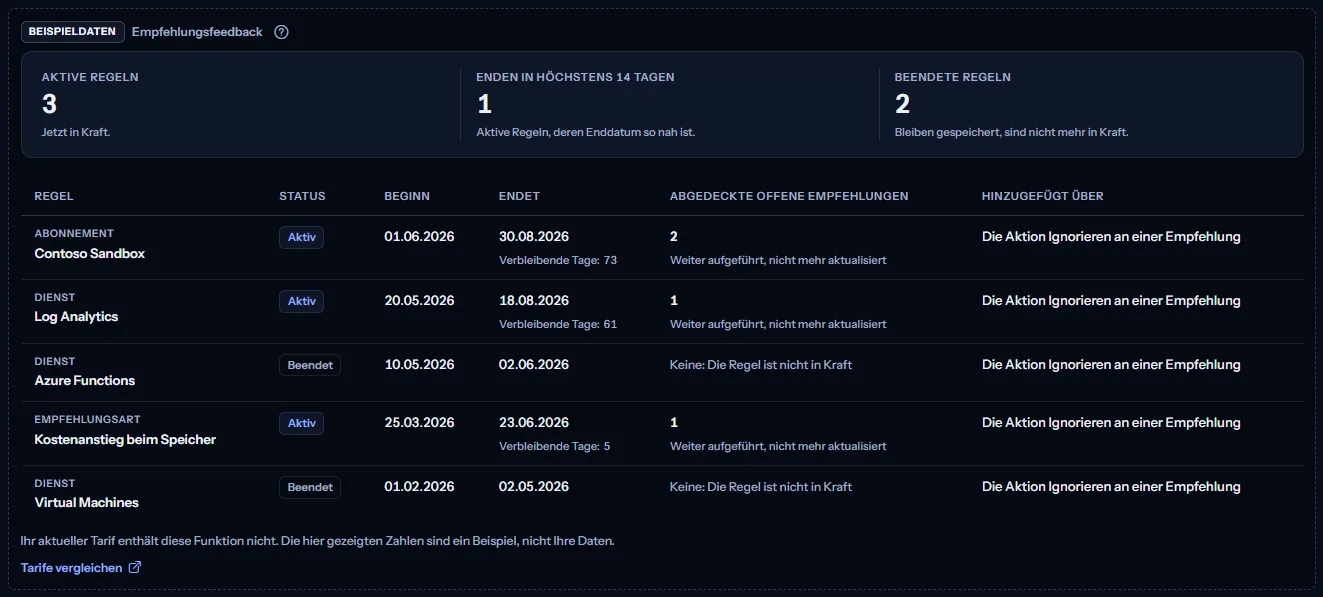The height and width of the screenshot is (597, 1323).
Task: Click the HINZUGEFÜGT ÜBER column header
Action: pos(1043,196)
